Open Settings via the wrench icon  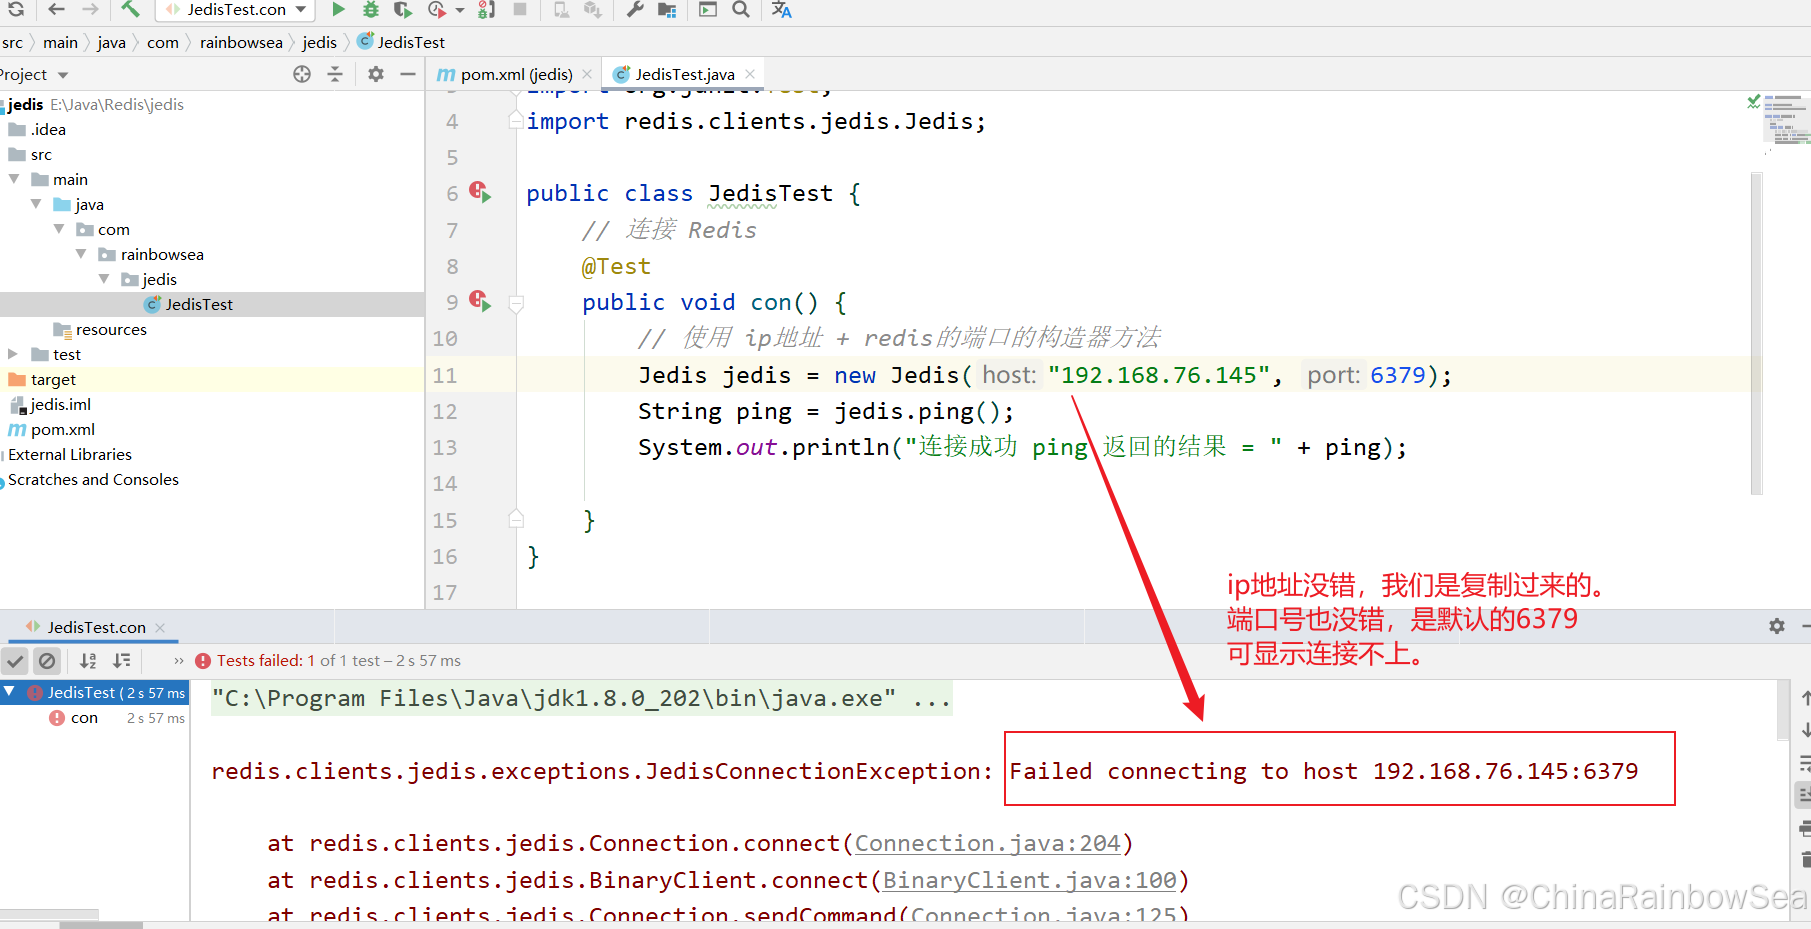pyautogui.click(x=633, y=10)
